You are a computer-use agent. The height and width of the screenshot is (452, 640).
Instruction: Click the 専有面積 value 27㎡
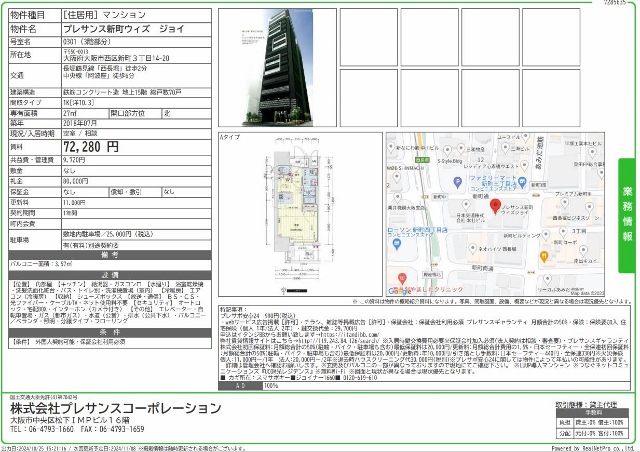click(x=70, y=114)
